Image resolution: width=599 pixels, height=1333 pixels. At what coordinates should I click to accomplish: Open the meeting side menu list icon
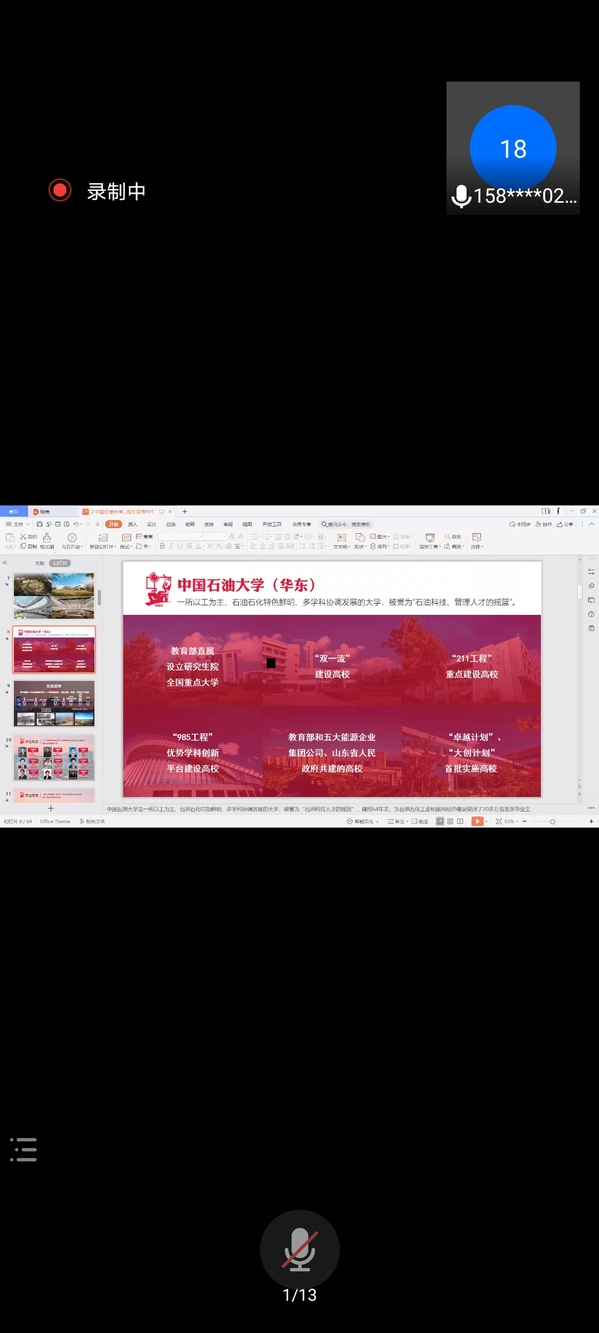23,1149
